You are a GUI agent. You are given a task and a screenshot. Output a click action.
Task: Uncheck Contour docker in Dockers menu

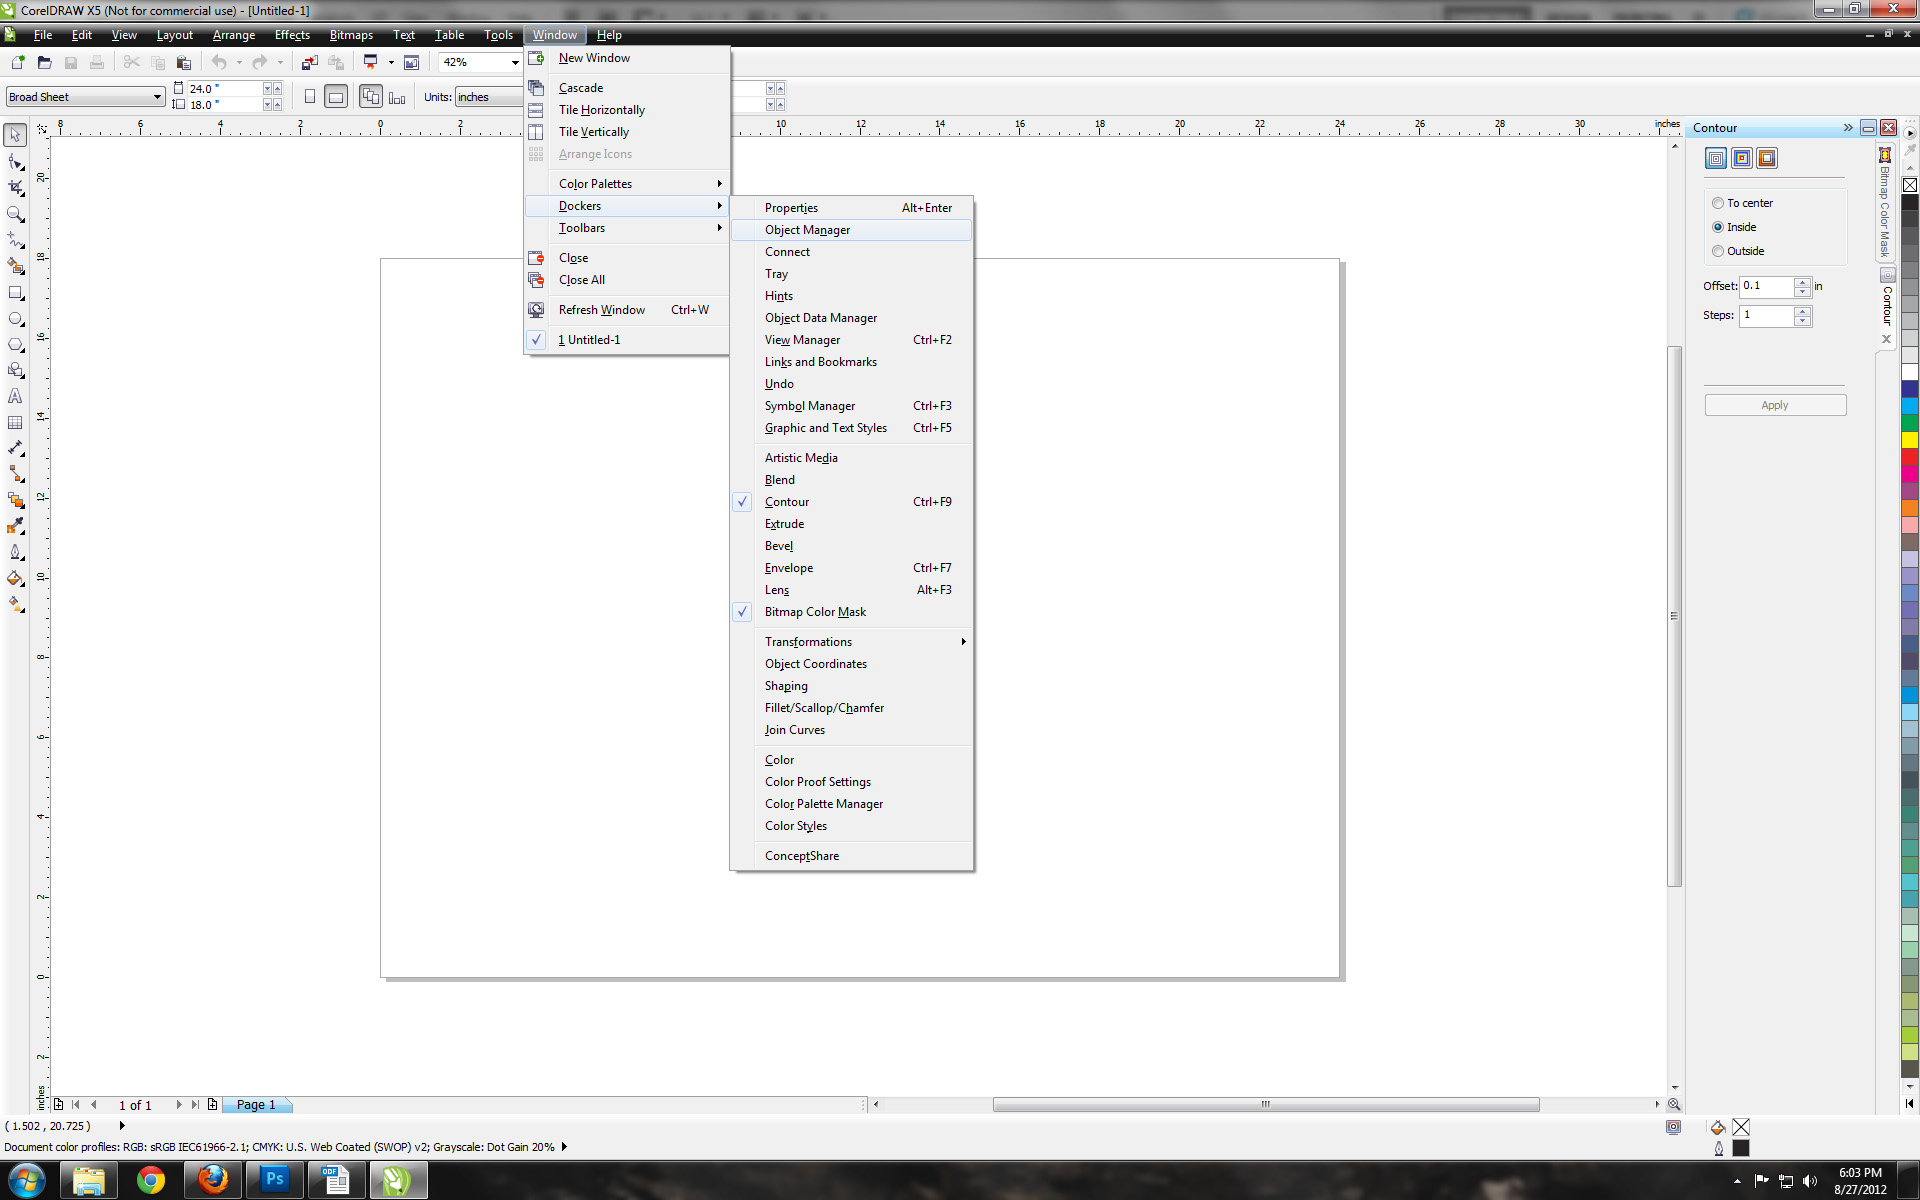pyautogui.click(x=851, y=502)
